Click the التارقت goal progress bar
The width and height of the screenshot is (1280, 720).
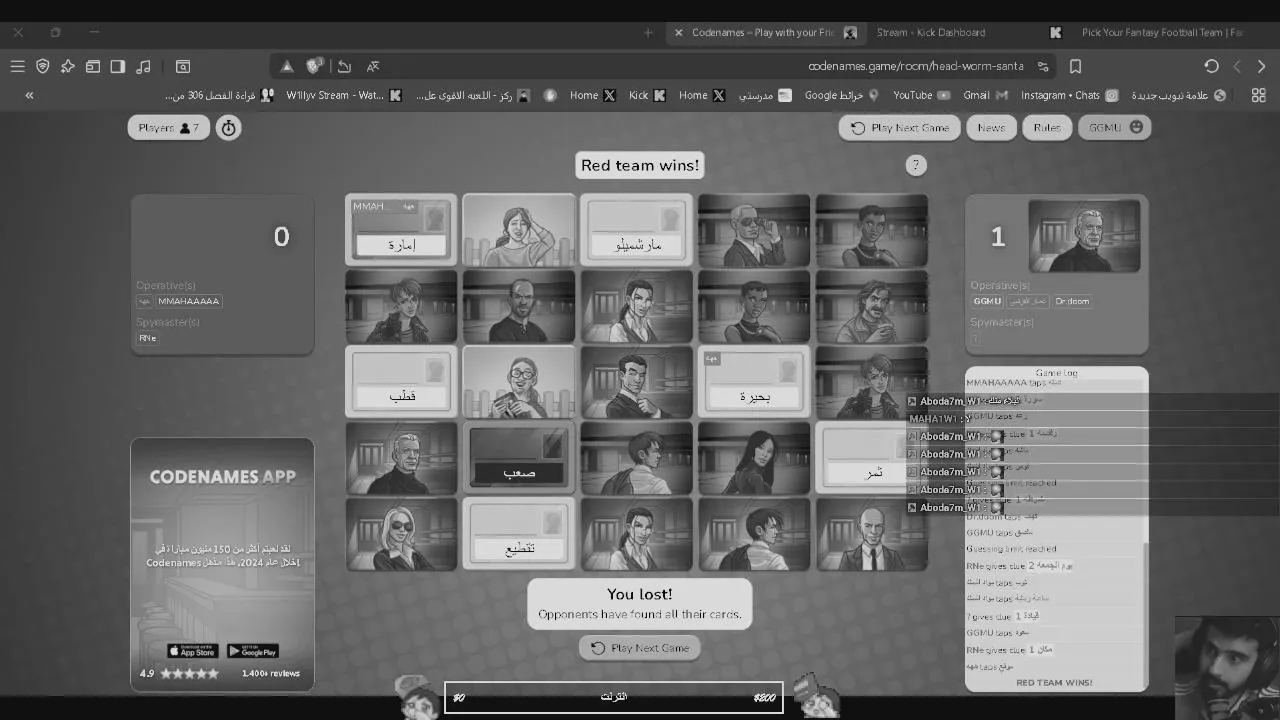point(614,697)
